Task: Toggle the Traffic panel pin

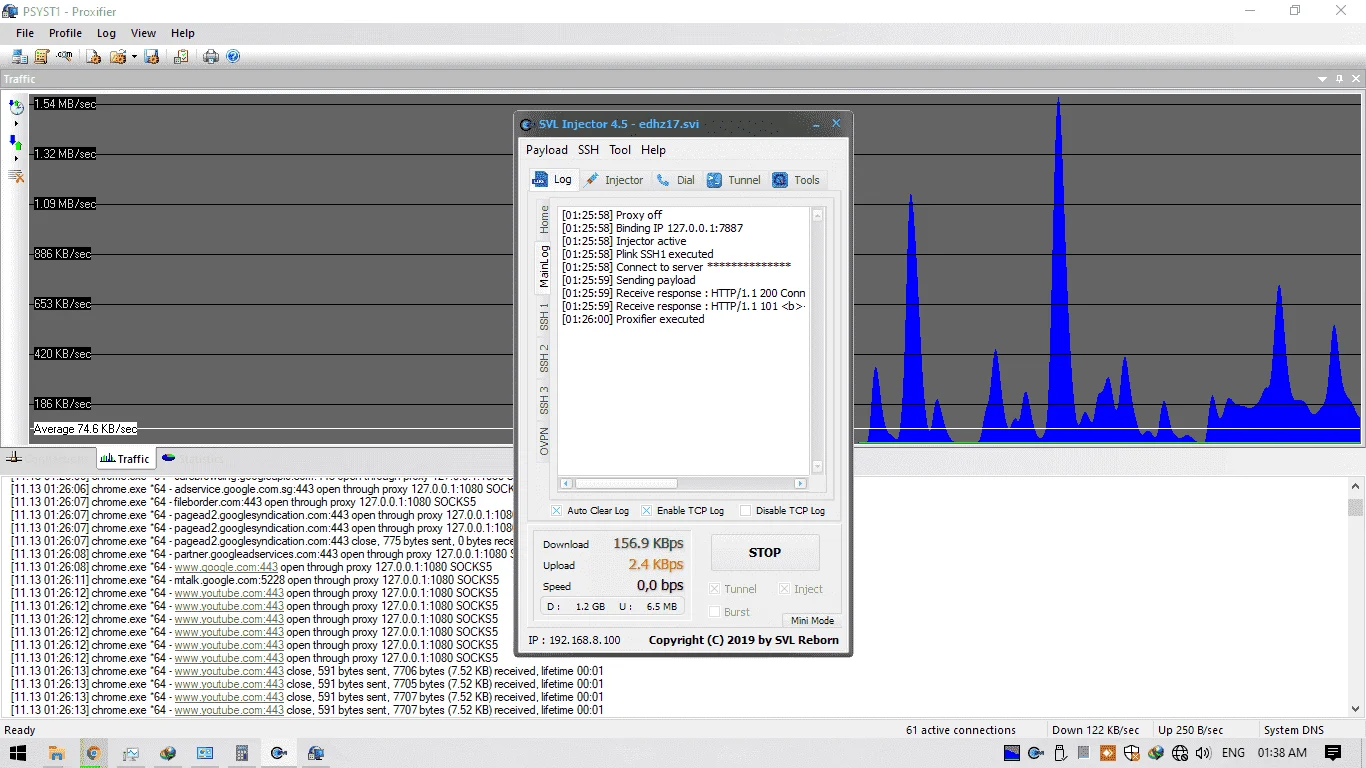Action: pos(1339,79)
